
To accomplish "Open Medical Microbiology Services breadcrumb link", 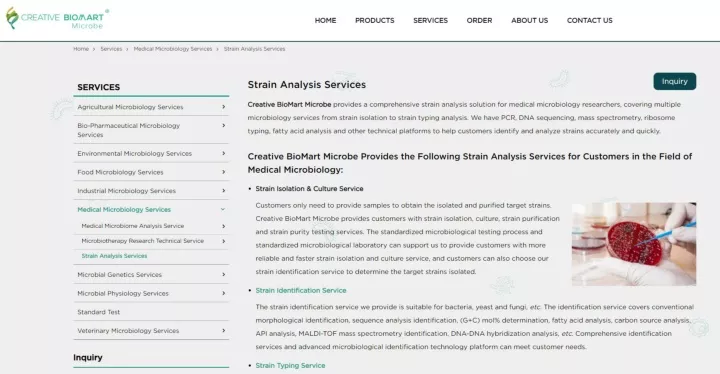I will tap(173, 49).
